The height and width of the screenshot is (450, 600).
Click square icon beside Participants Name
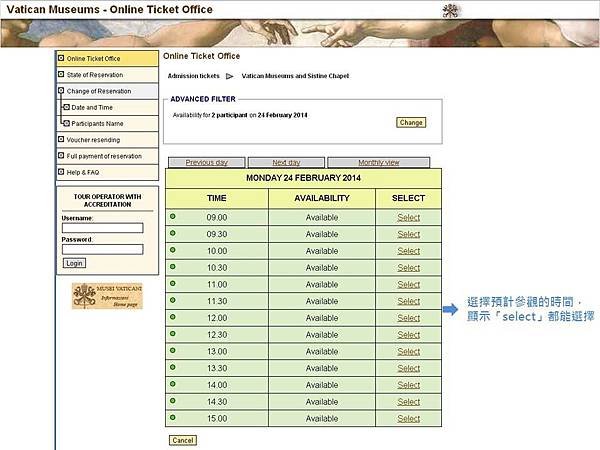(67, 123)
